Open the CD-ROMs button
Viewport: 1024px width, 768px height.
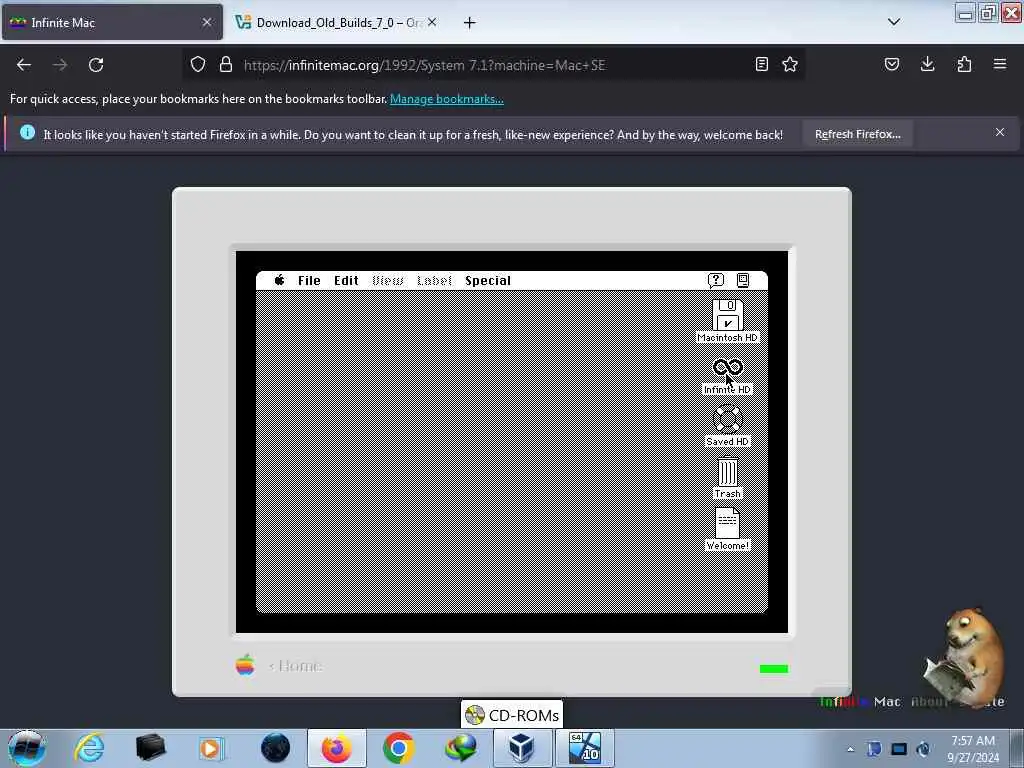(x=511, y=715)
